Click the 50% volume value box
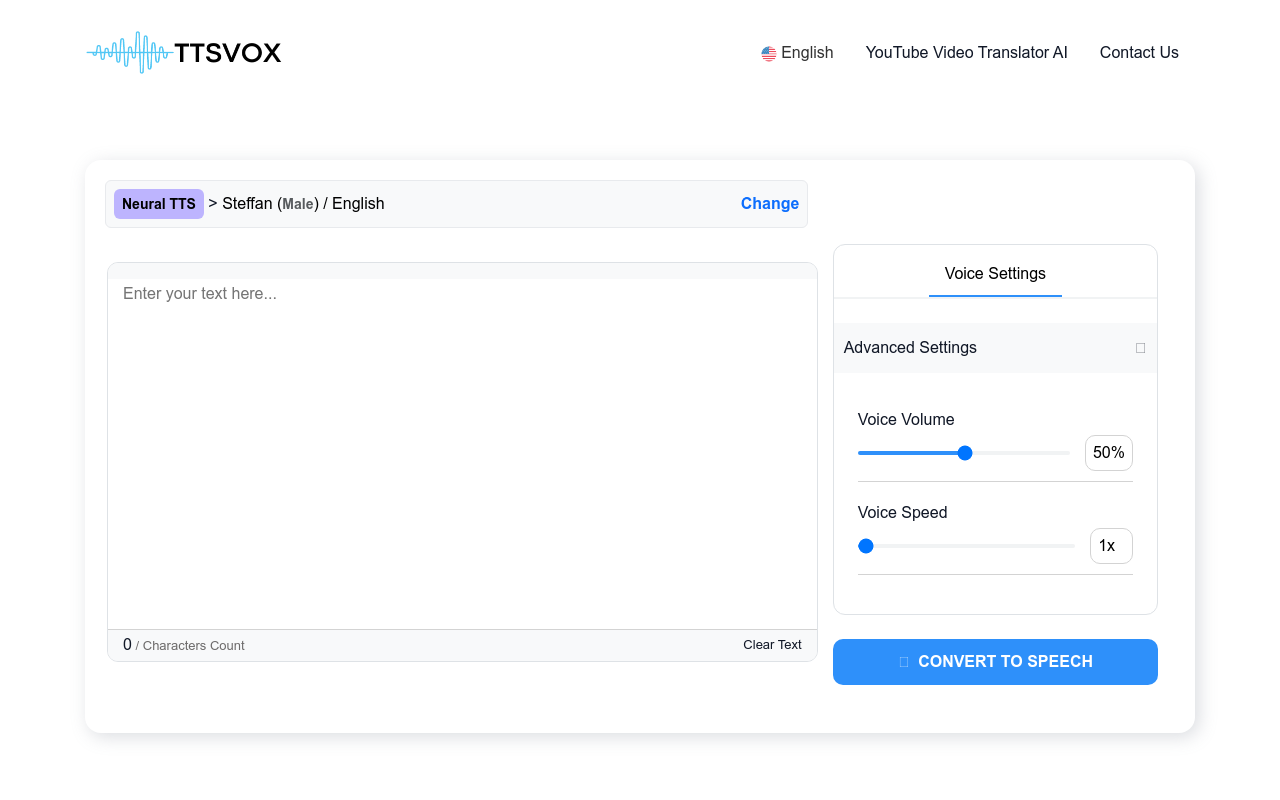 tap(1109, 453)
